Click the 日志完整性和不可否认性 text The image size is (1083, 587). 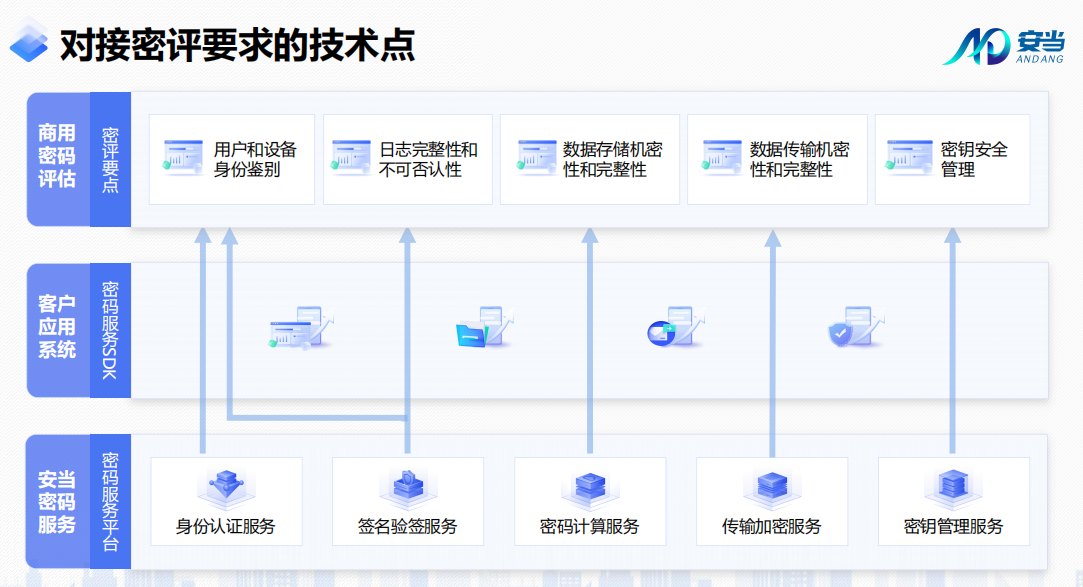pos(428,160)
